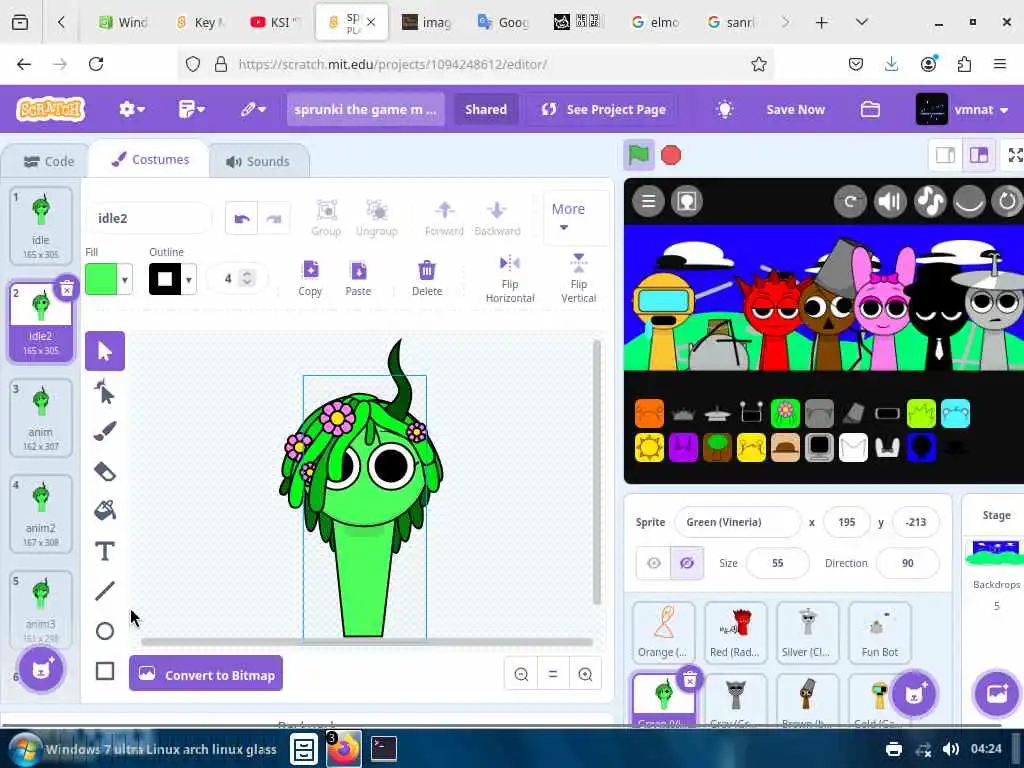Zoom out the costume canvas

(521, 674)
